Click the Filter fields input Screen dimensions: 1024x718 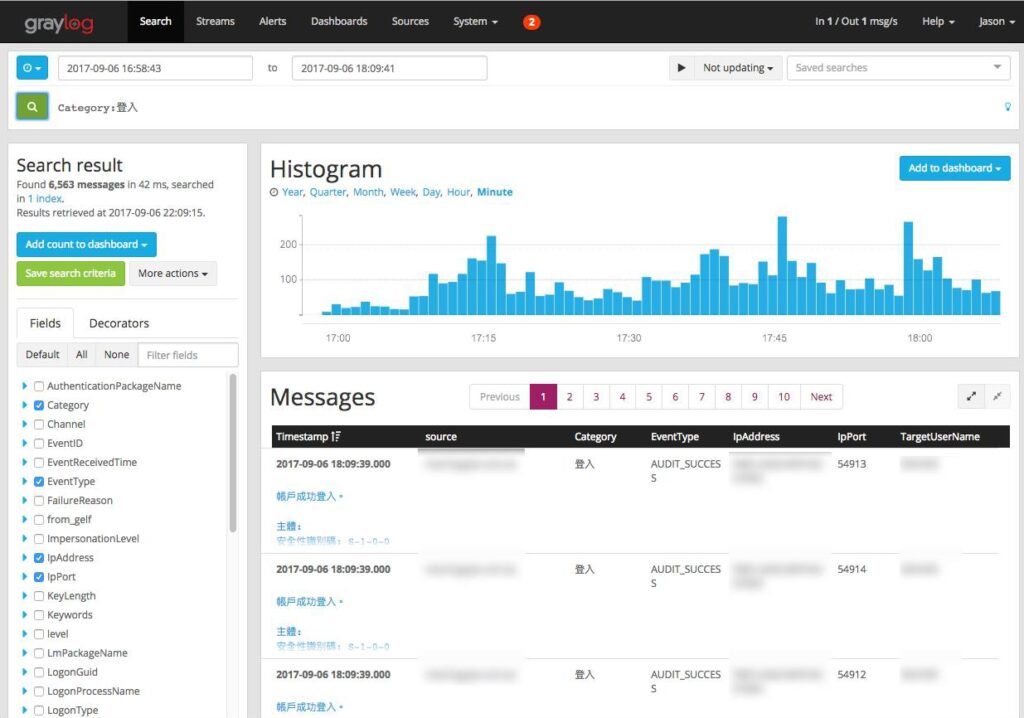point(188,355)
